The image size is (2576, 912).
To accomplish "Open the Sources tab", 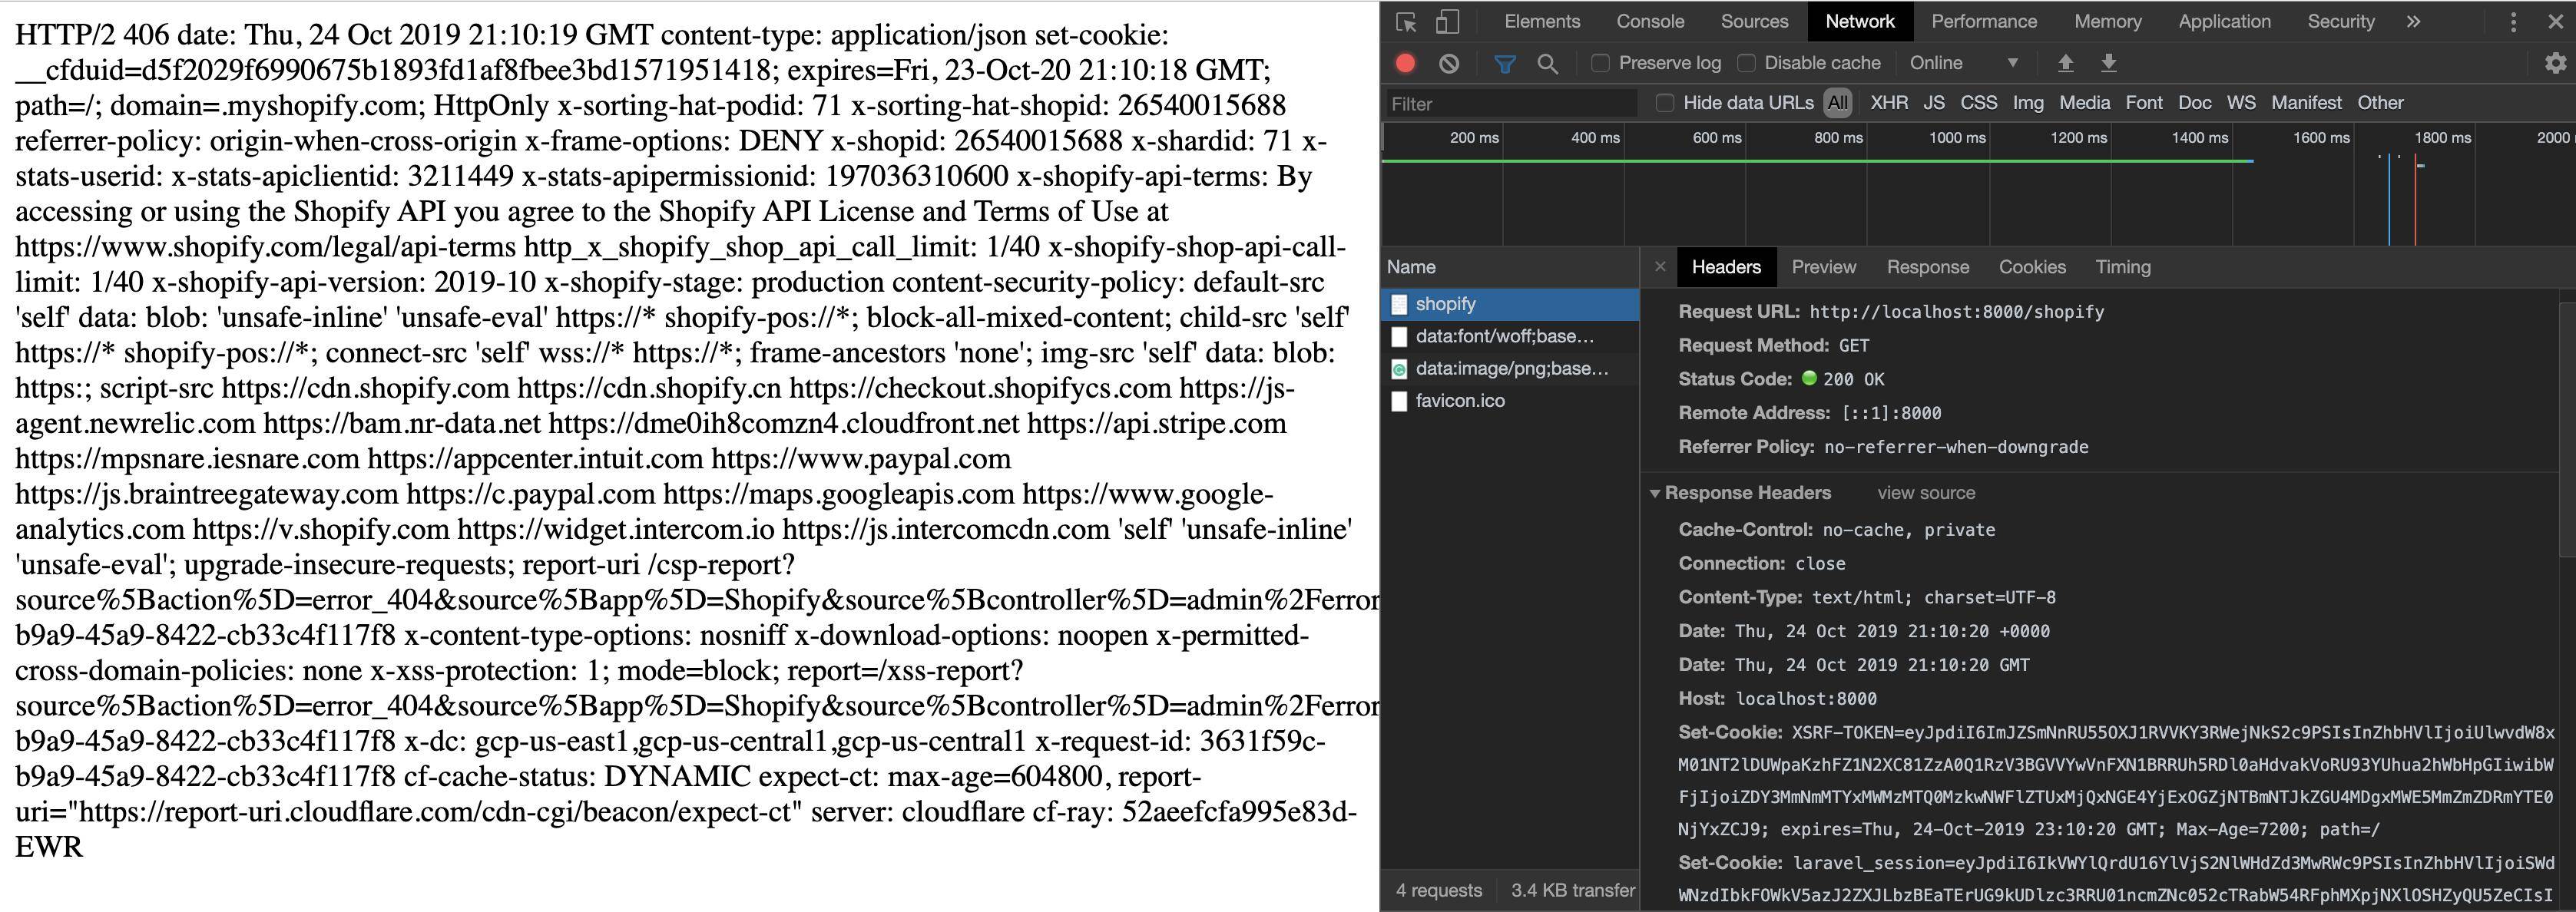I will point(1754,22).
